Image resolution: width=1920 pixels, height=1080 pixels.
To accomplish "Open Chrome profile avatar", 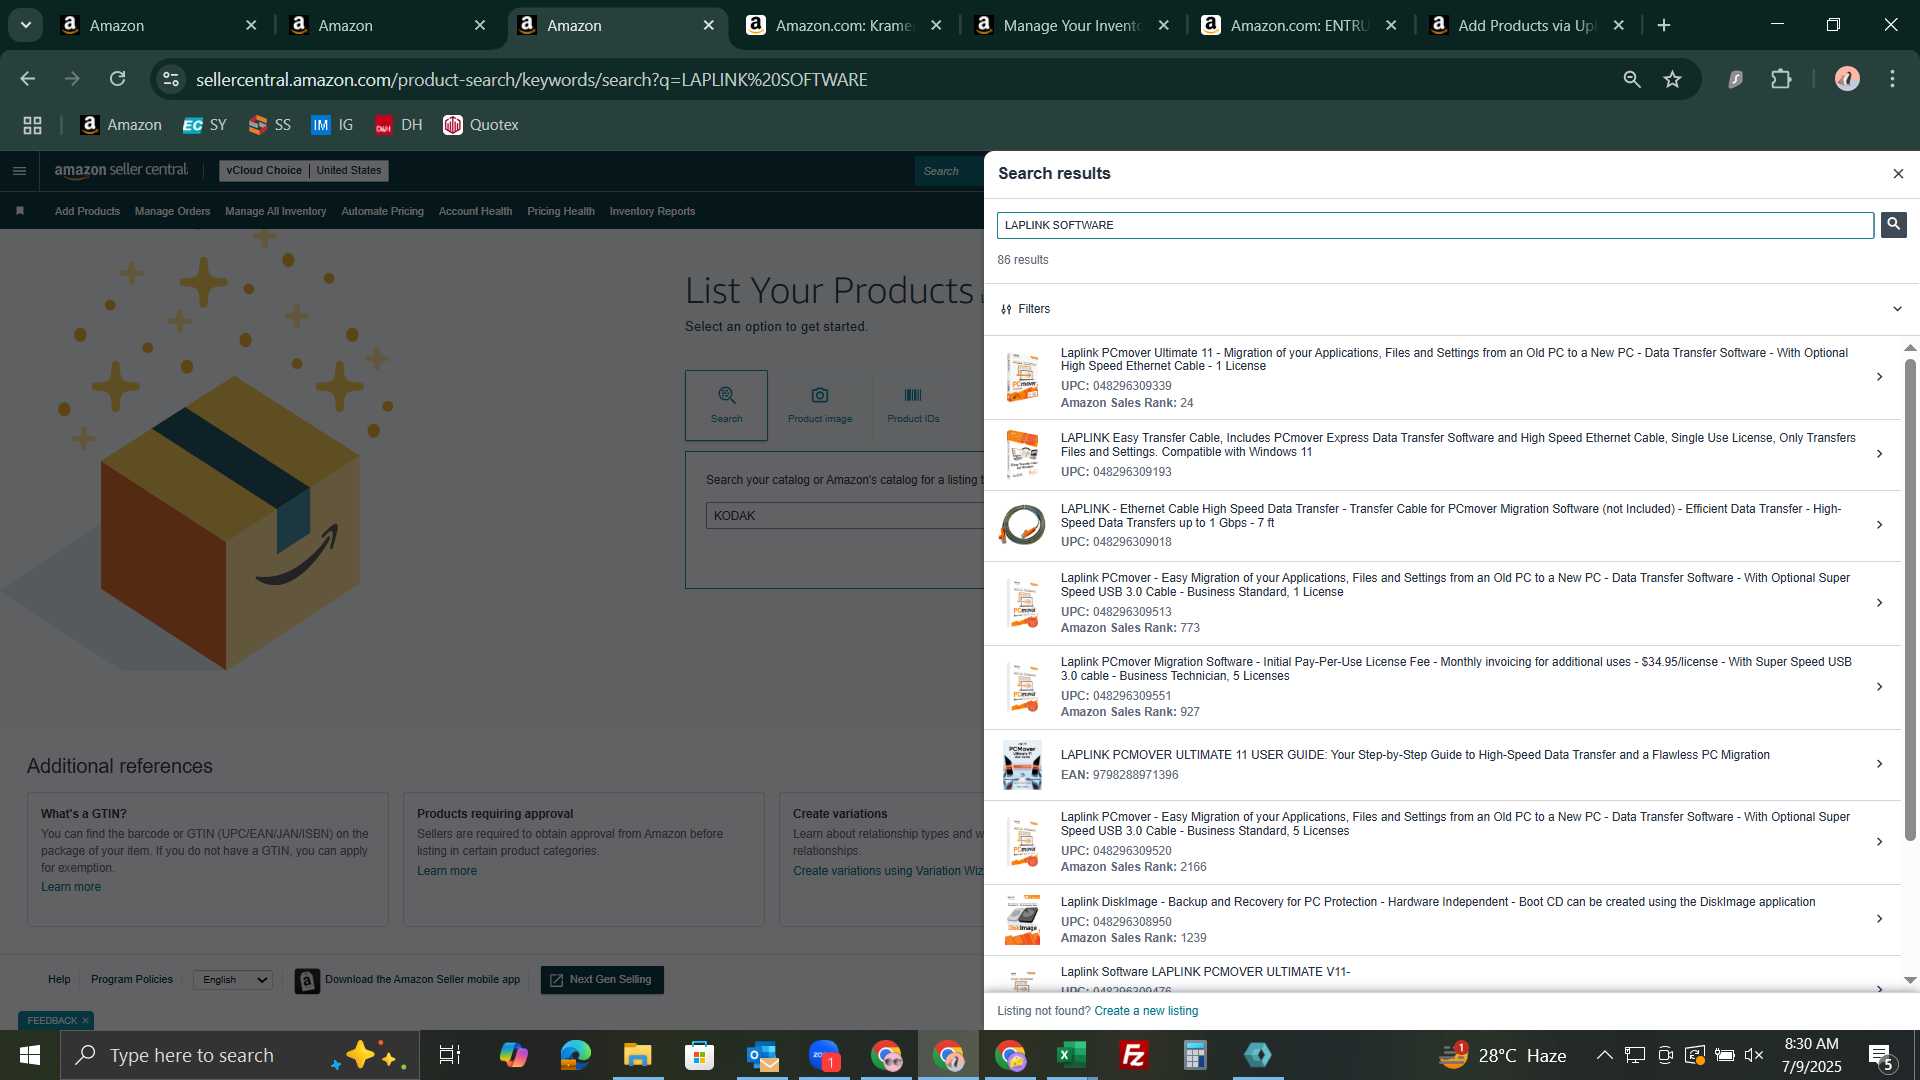I will click(x=1847, y=79).
